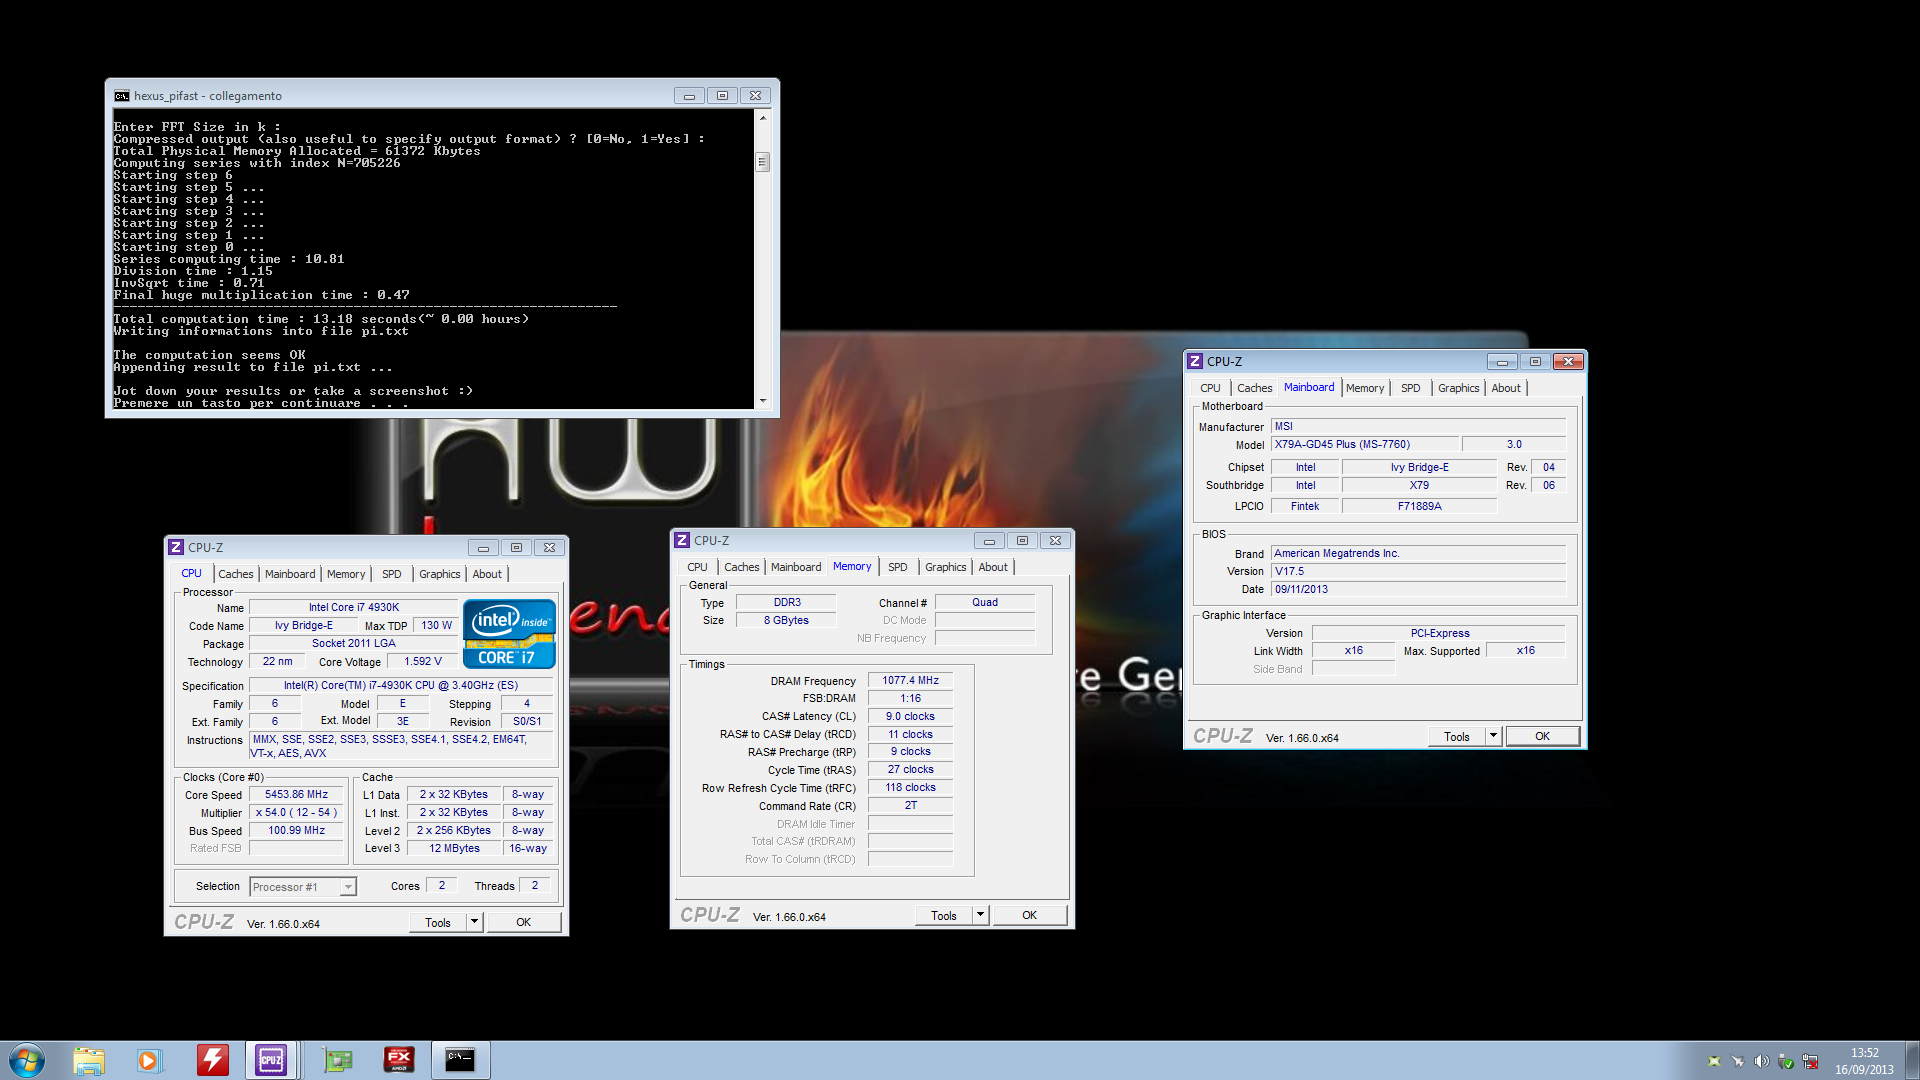This screenshot has height=1080, width=1920.
Task: Open Memory tab in CPU-tab CPU-Z window
Action: tap(346, 574)
